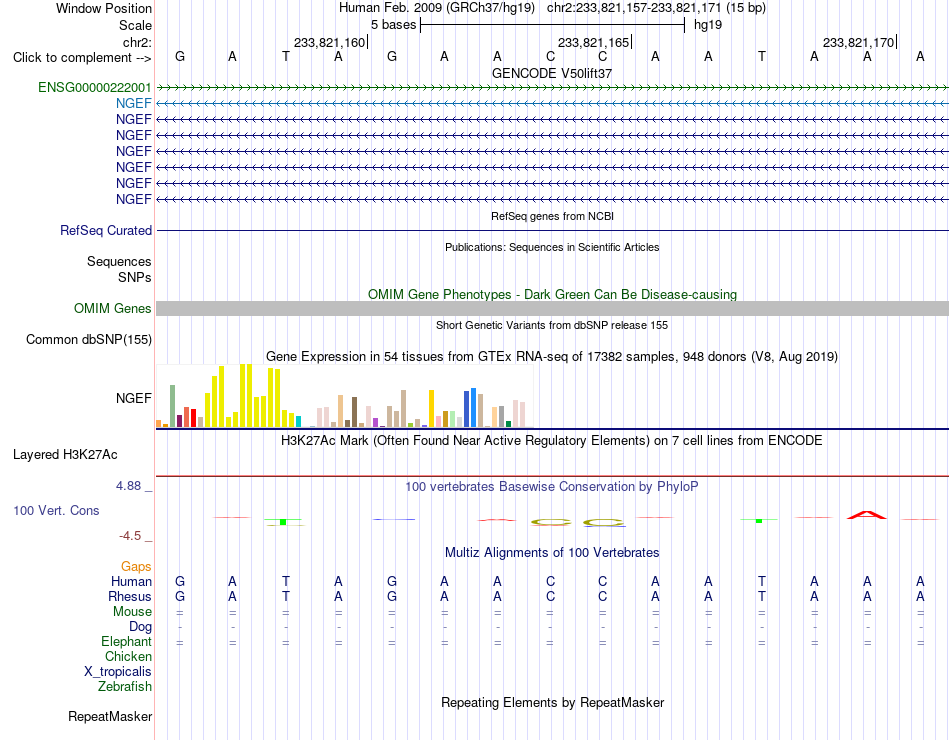The height and width of the screenshot is (740, 950).
Task: Click the OMIM Gene Phenotypes green title
Action: pyautogui.click(x=552, y=295)
